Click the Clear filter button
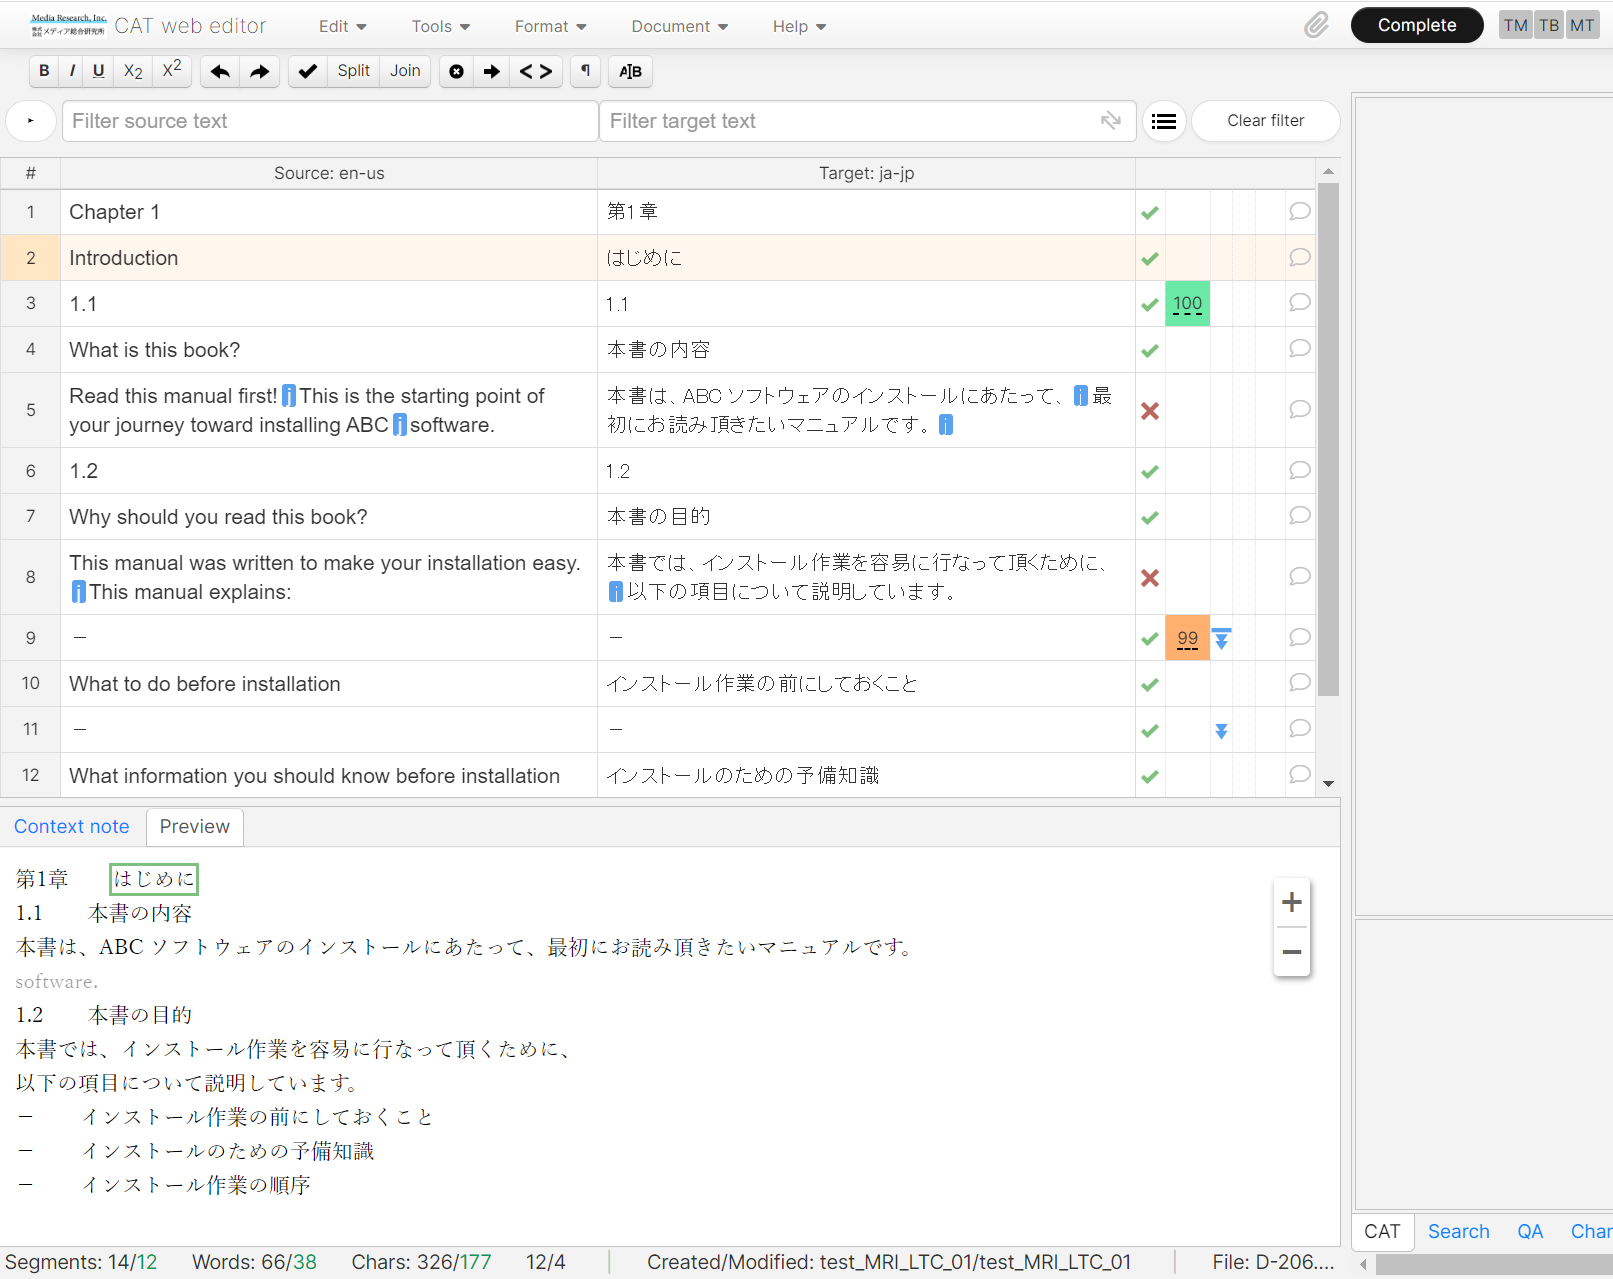The height and width of the screenshot is (1279, 1613). point(1265,121)
